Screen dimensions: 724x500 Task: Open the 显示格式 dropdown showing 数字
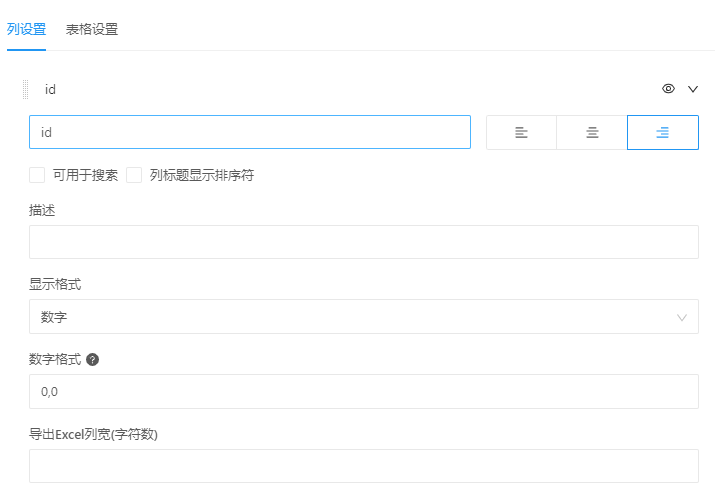point(350,317)
